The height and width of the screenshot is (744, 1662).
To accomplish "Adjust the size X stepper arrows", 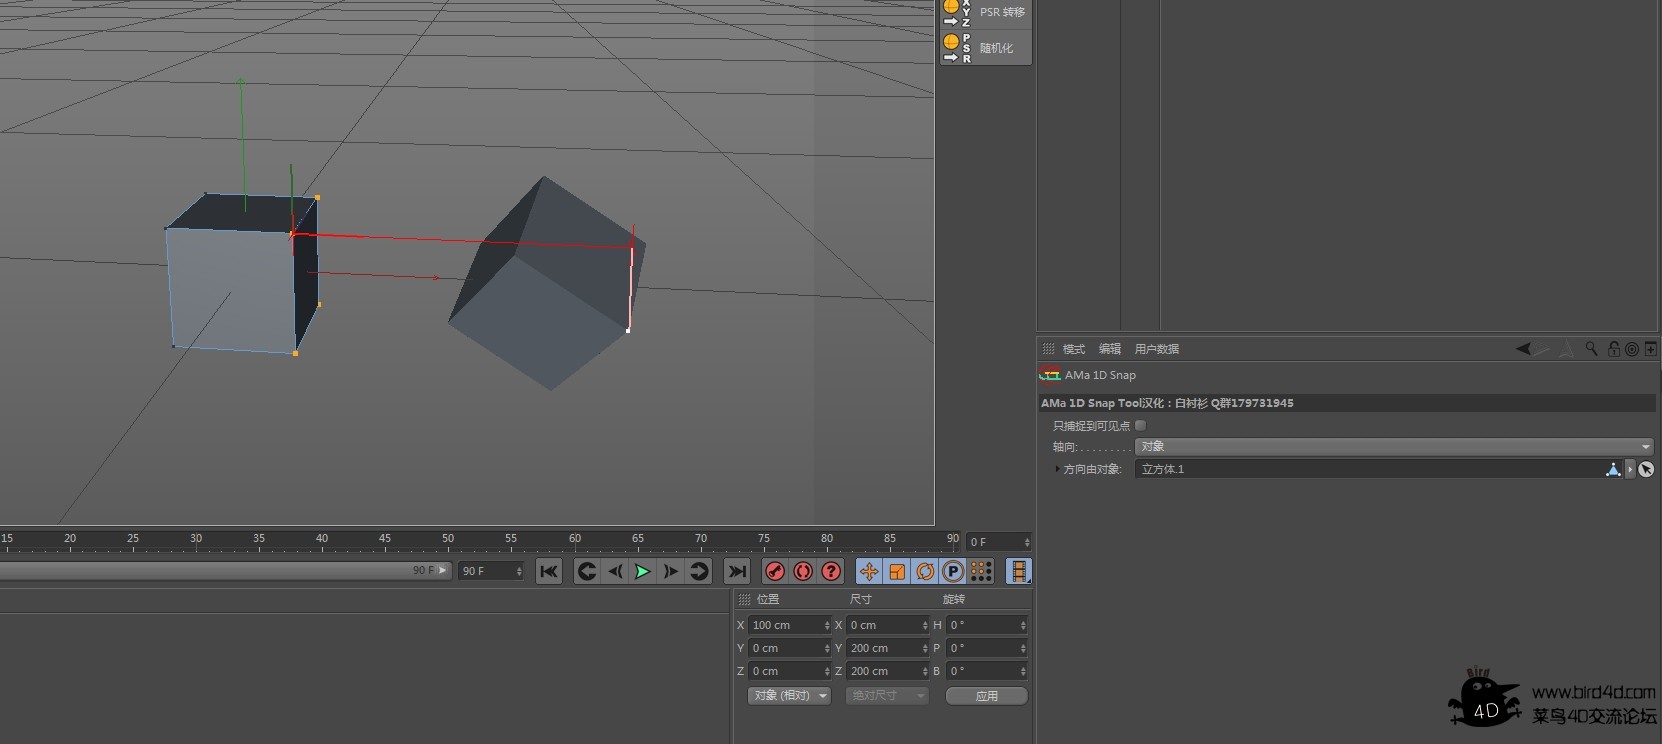I will coord(925,625).
